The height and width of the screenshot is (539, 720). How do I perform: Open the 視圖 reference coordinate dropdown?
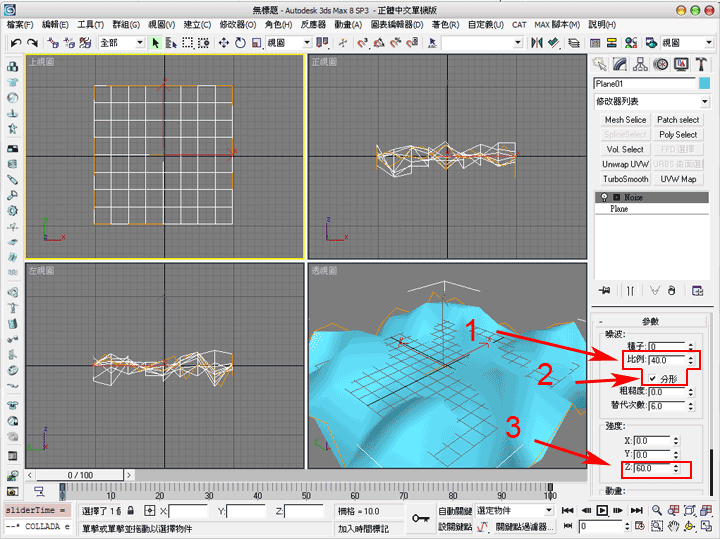coord(289,43)
